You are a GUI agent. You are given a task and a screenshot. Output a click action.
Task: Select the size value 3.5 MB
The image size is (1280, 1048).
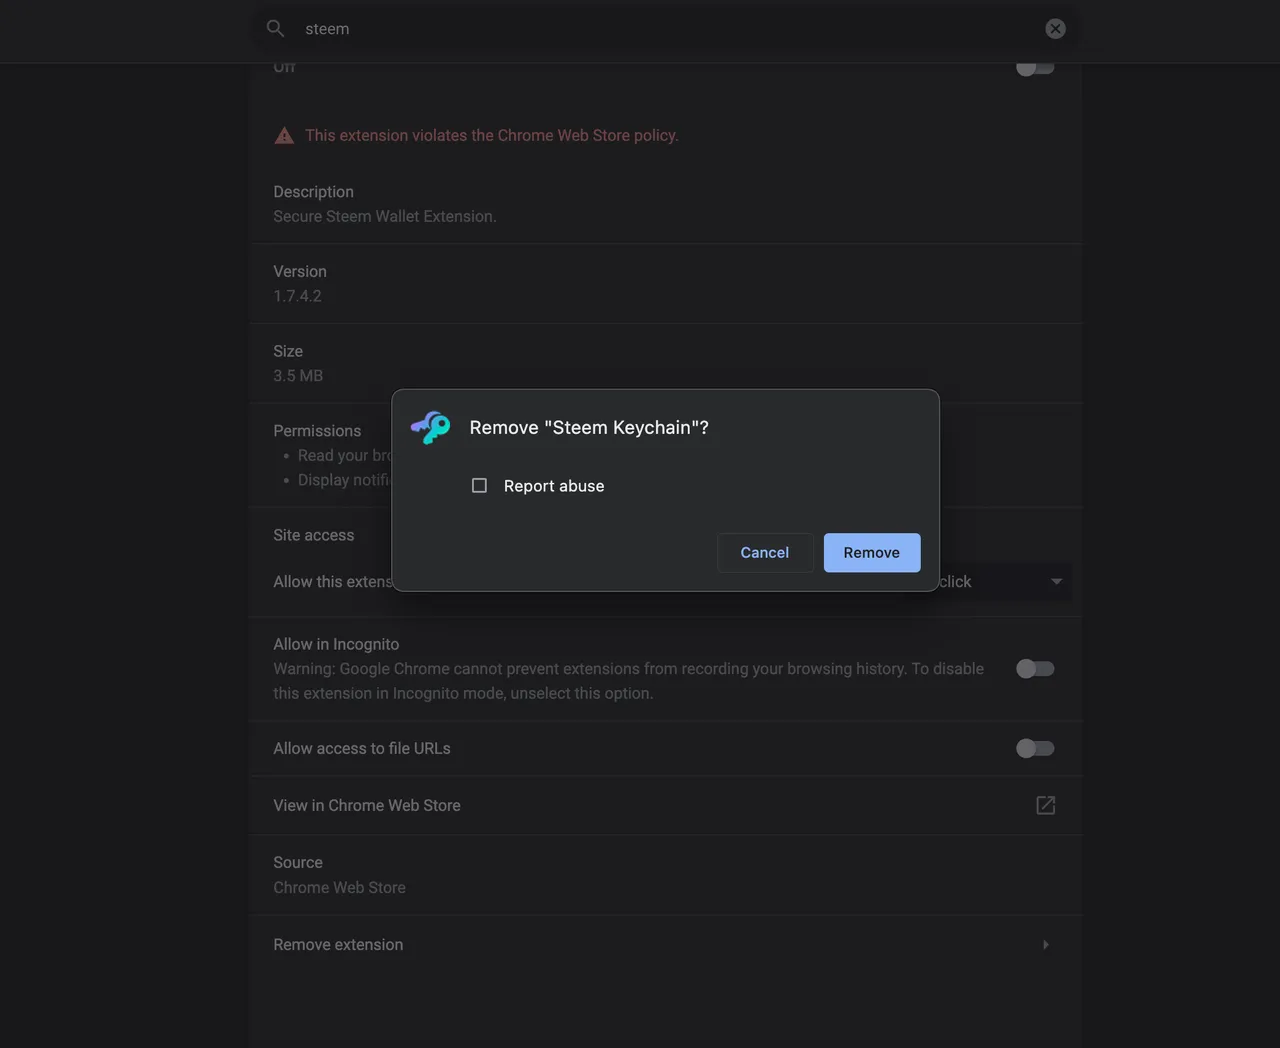(298, 376)
